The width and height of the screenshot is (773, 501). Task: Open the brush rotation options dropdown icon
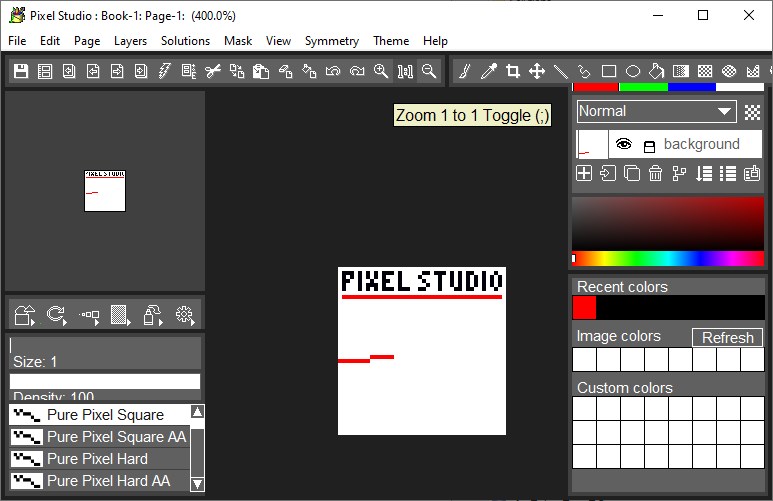[57, 315]
